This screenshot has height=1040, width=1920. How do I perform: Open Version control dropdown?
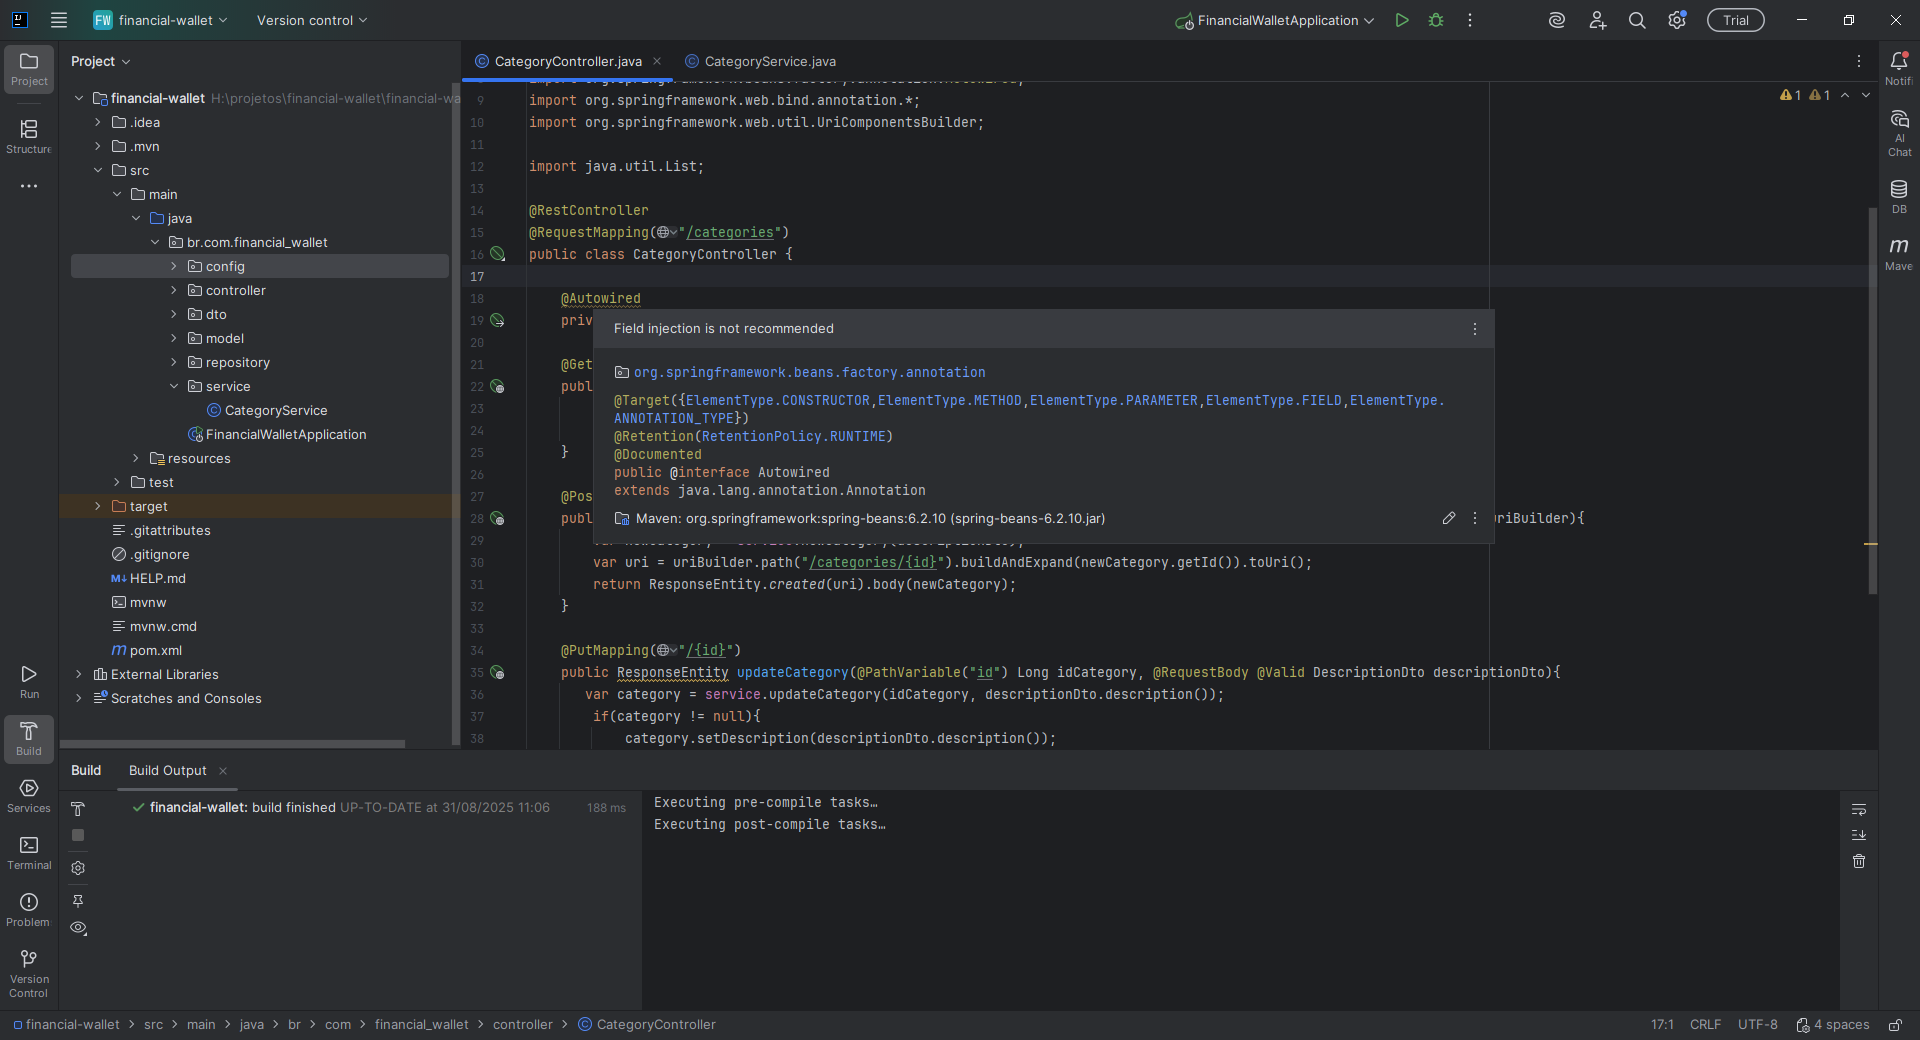coord(312,20)
